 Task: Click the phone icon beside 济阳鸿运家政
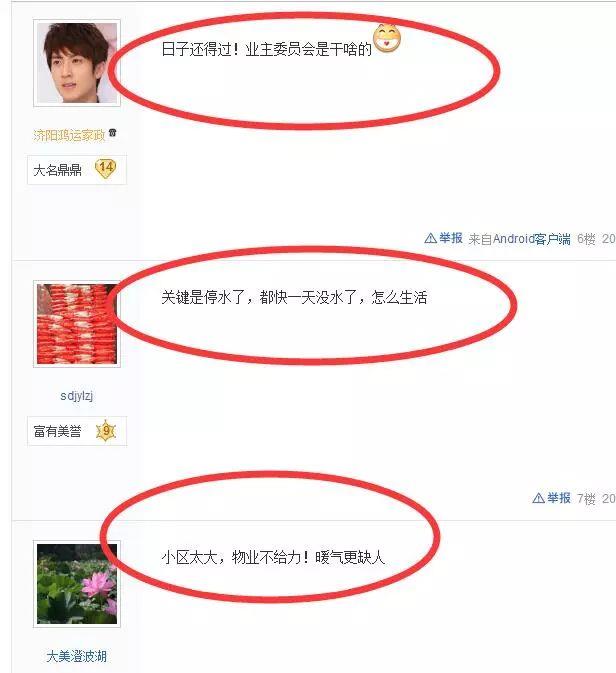(x=112, y=133)
